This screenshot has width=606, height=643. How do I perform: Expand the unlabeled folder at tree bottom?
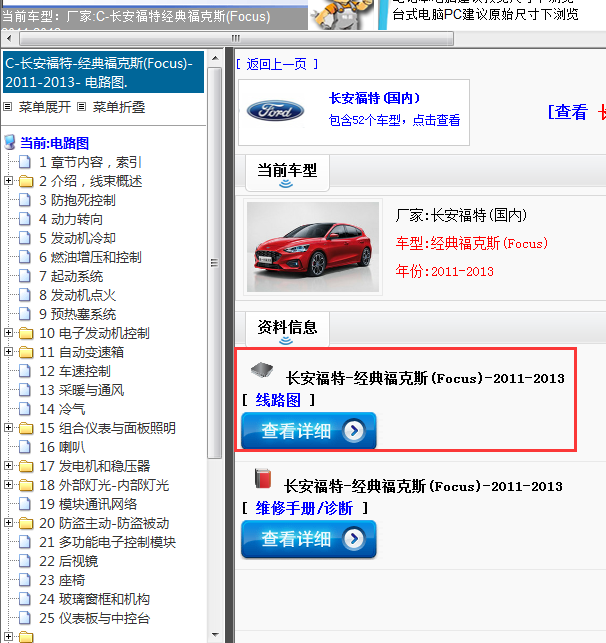click(x=8, y=636)
